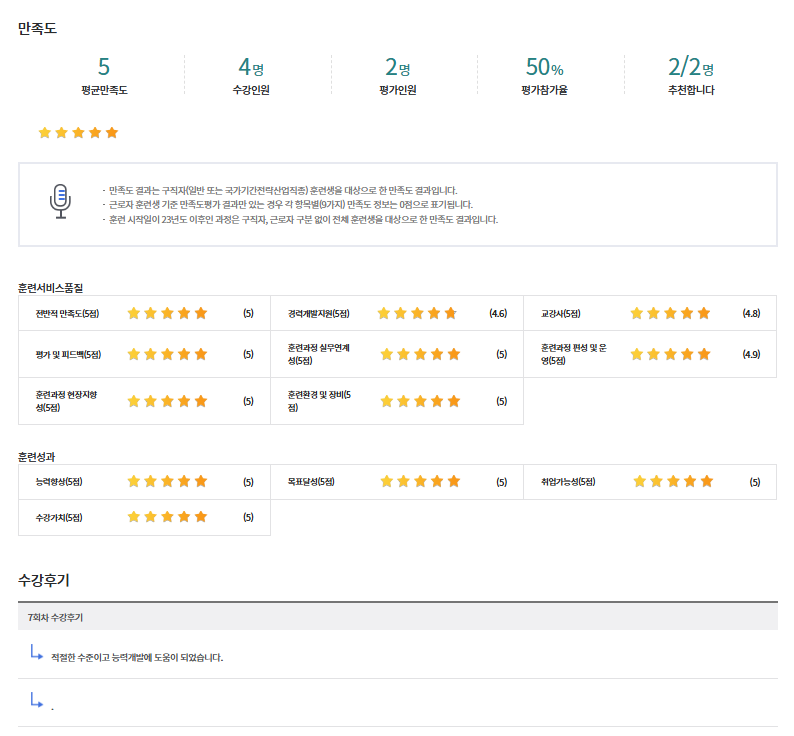Select the 7회차 수강후기 header row
Viewport: 794px width, 736px height.
(397, 617)
